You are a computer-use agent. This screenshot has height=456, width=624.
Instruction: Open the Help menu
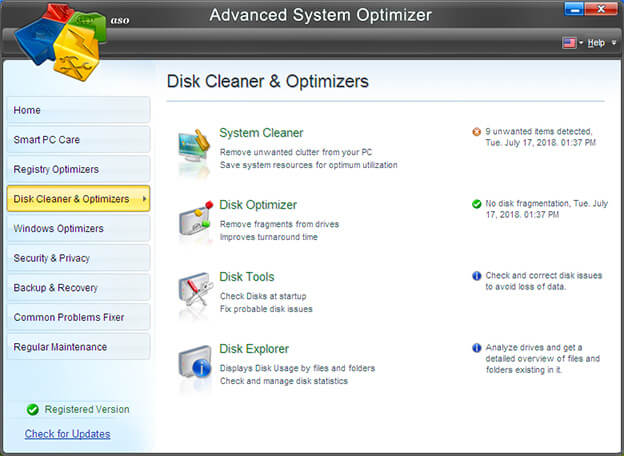click(596, 43)
